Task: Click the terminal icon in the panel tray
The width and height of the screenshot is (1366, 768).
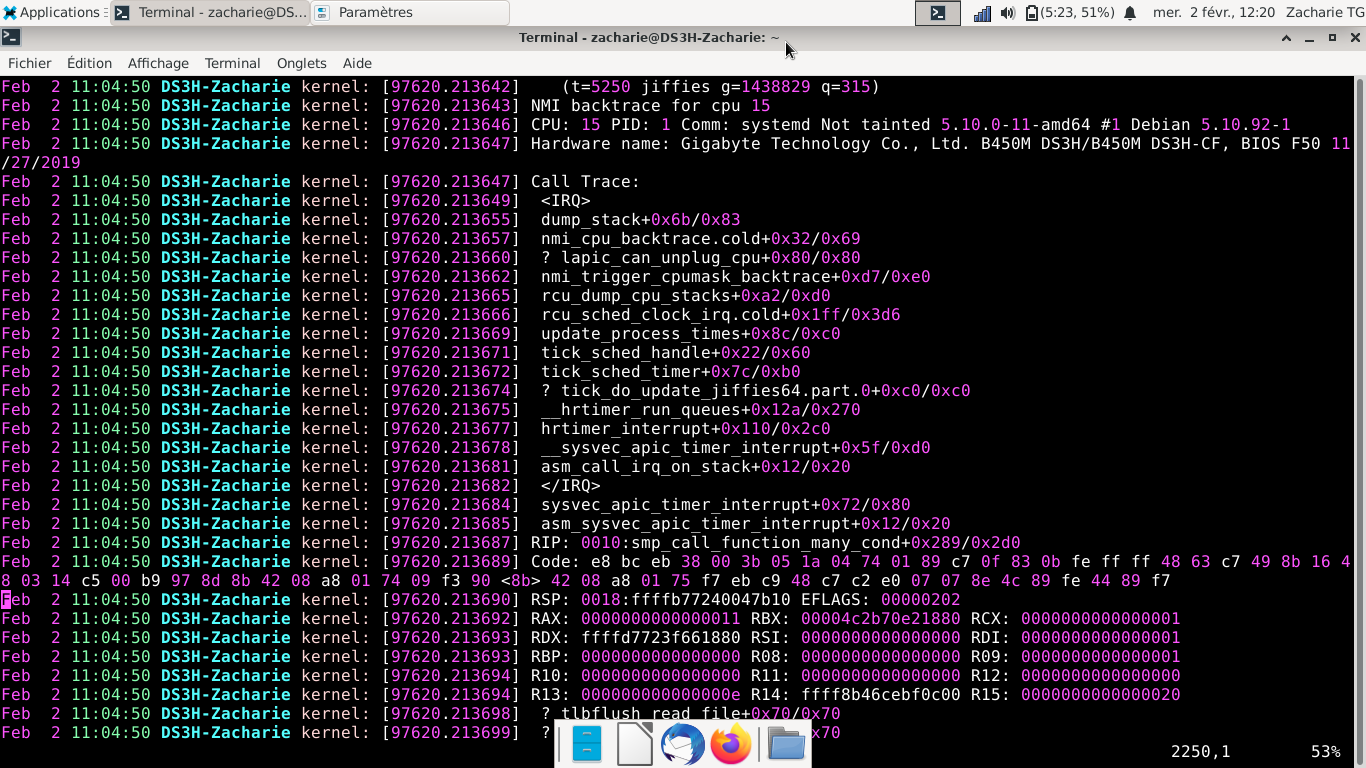Action: [x=938, y=13]
